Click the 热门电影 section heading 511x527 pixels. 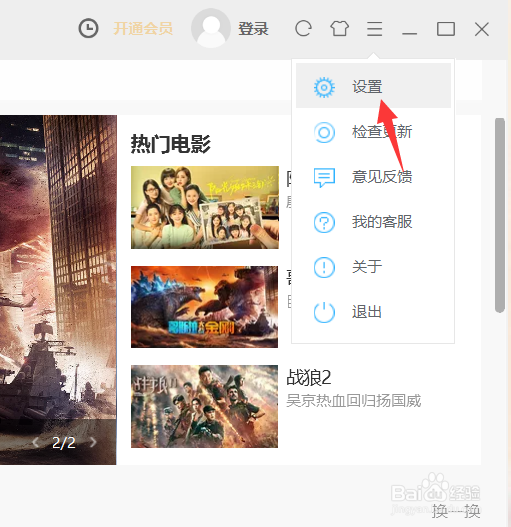[171, 144]
